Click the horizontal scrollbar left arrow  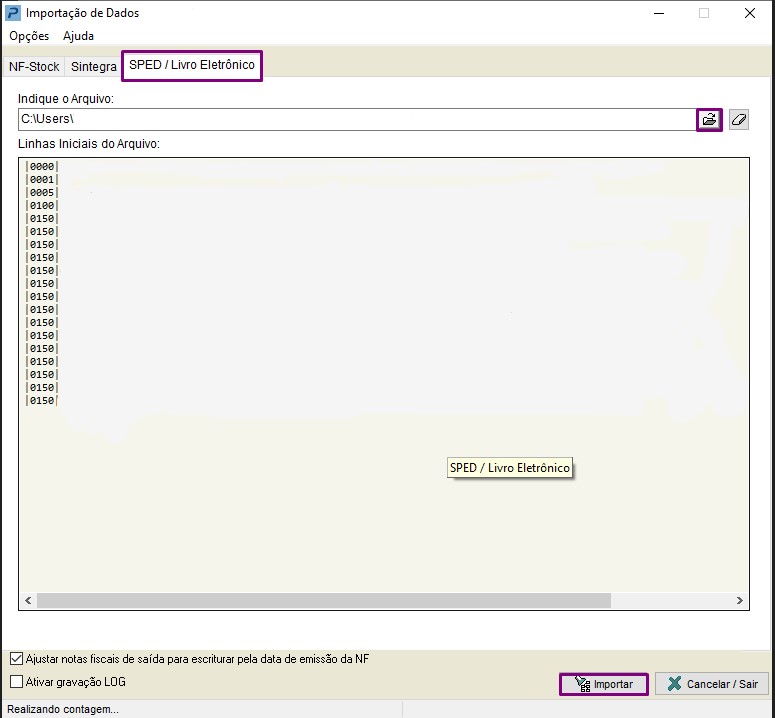(x=28, y=601)
